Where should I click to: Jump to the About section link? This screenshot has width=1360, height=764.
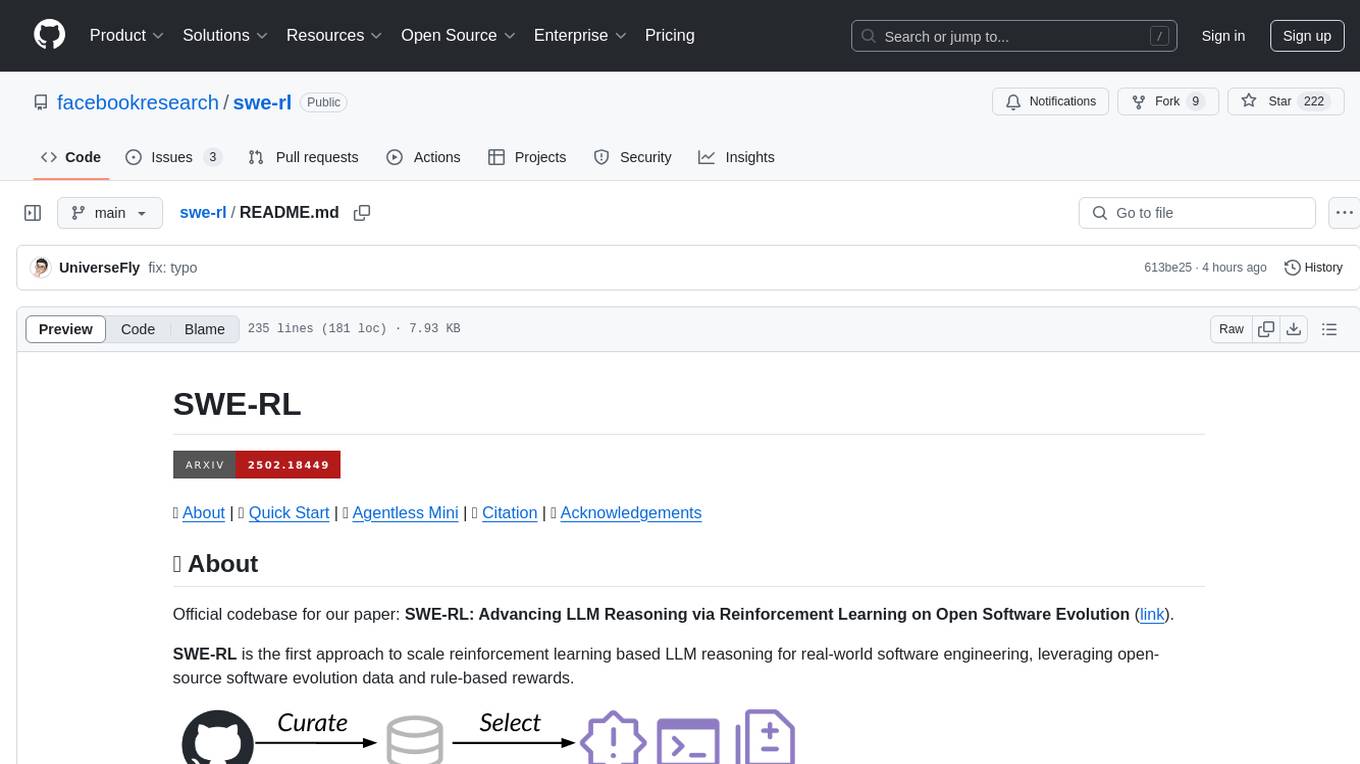pyautogui.click(x=203, y=512)
